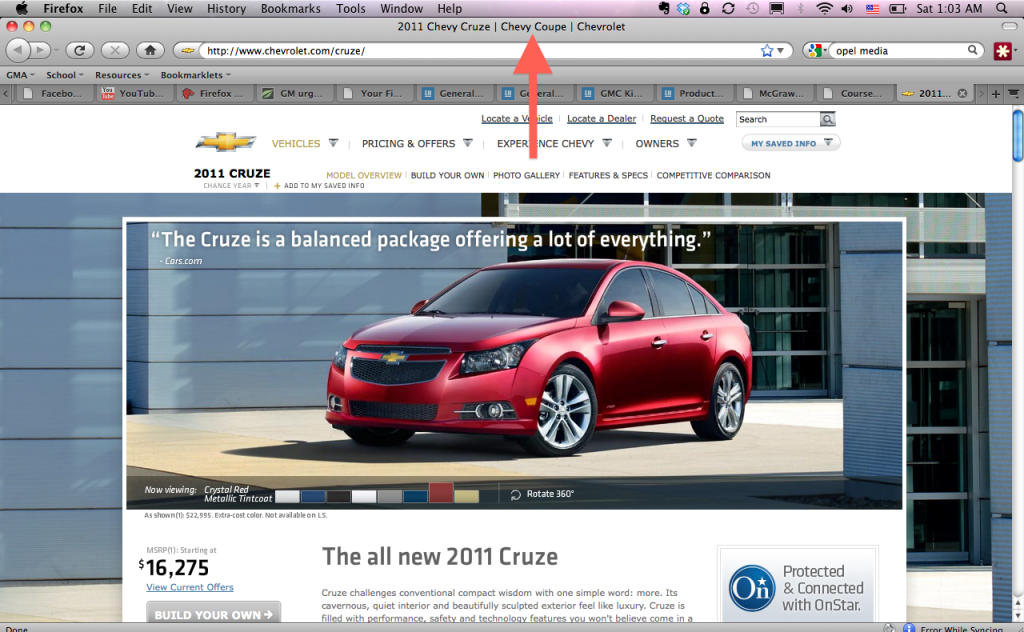Open the Bookmarks menu
This screenshot has width=1024, height=632.
coord(291,8)
